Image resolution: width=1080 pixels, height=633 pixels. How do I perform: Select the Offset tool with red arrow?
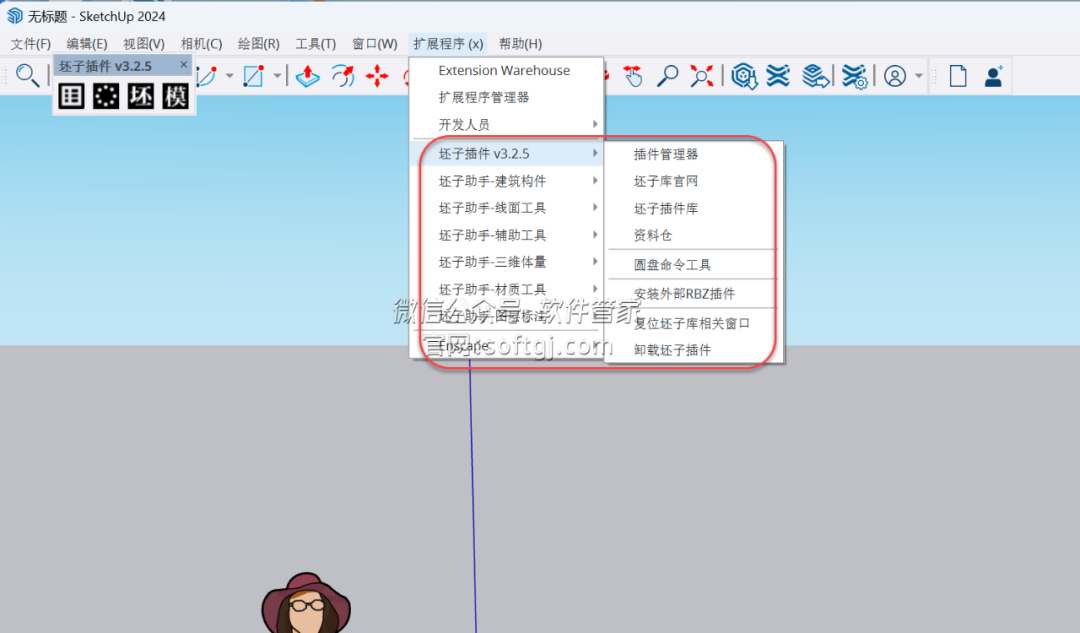[x=342, y=76]
